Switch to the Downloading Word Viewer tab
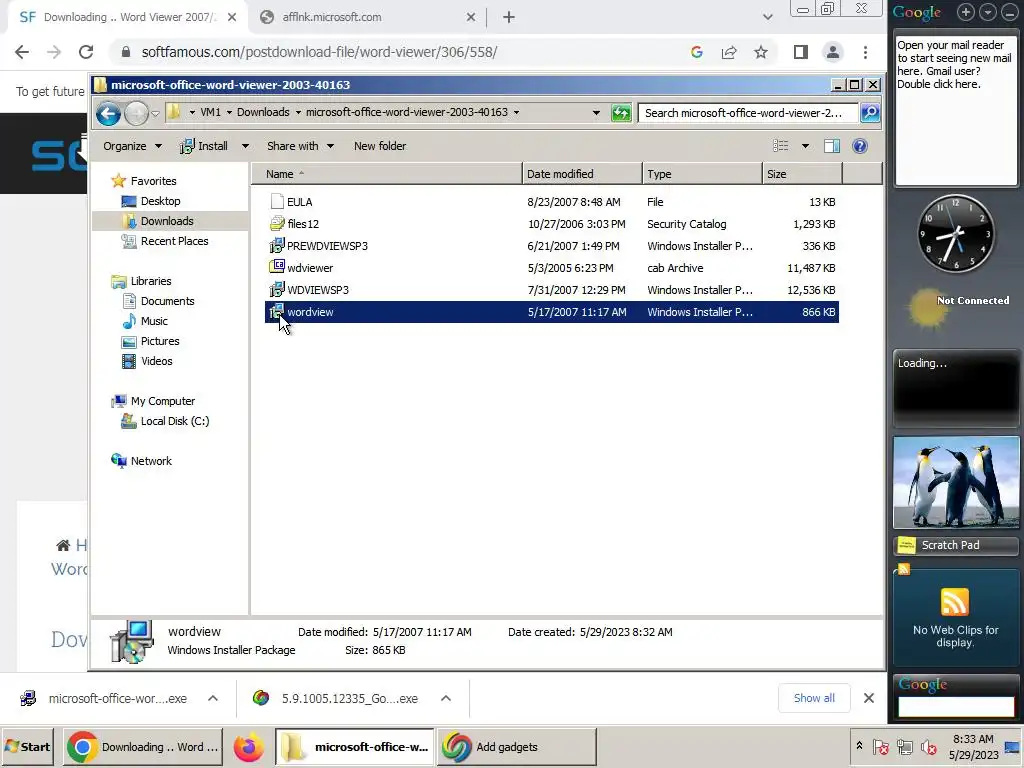 click(127, 17)
